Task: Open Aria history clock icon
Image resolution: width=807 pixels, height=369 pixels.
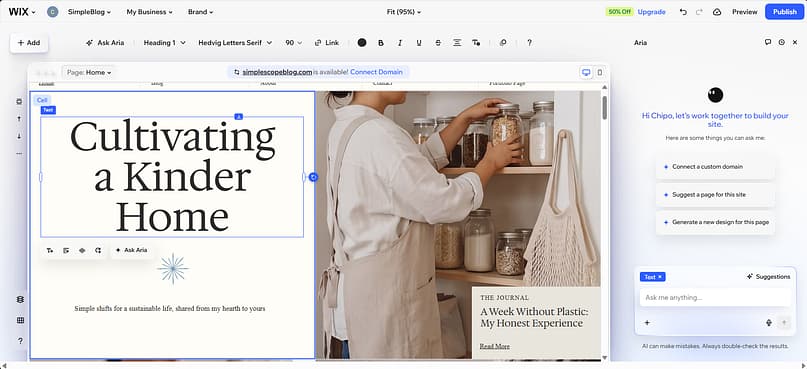Action: (781, 42)
